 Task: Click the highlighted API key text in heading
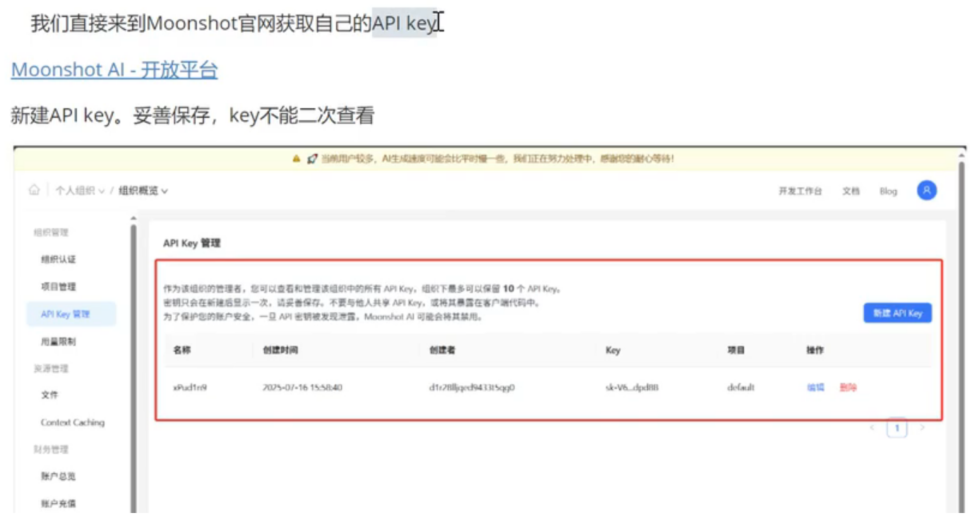coord(404,23)
